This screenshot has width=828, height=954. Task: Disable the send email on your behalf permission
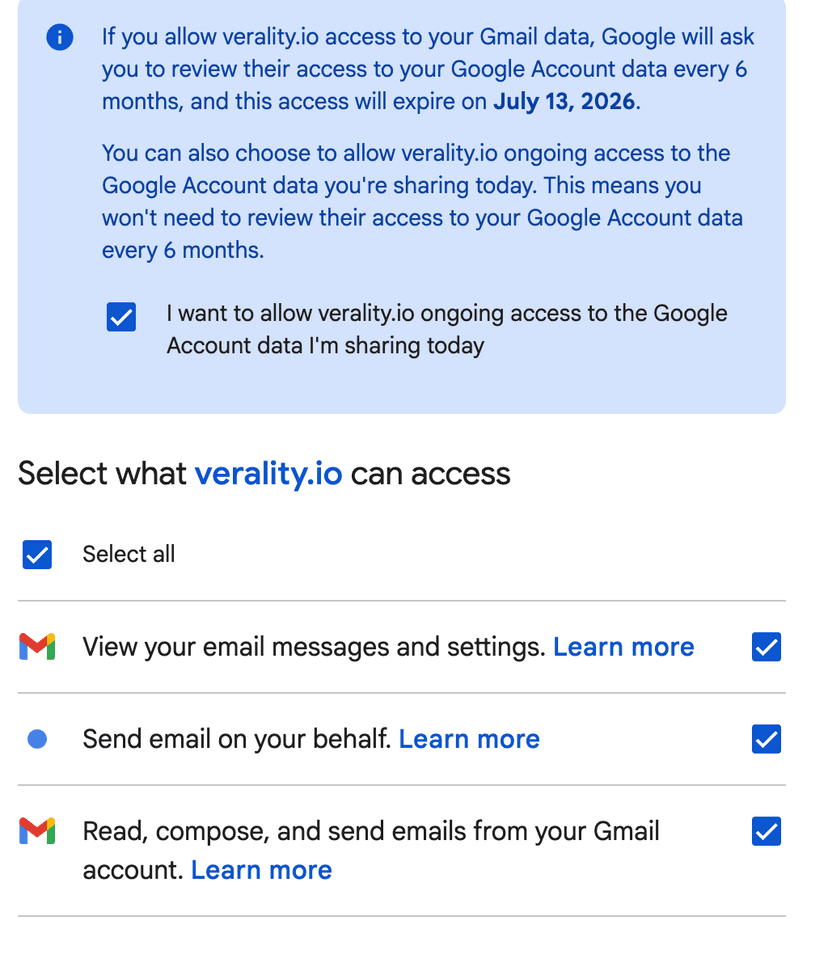(x=766, y=738)
